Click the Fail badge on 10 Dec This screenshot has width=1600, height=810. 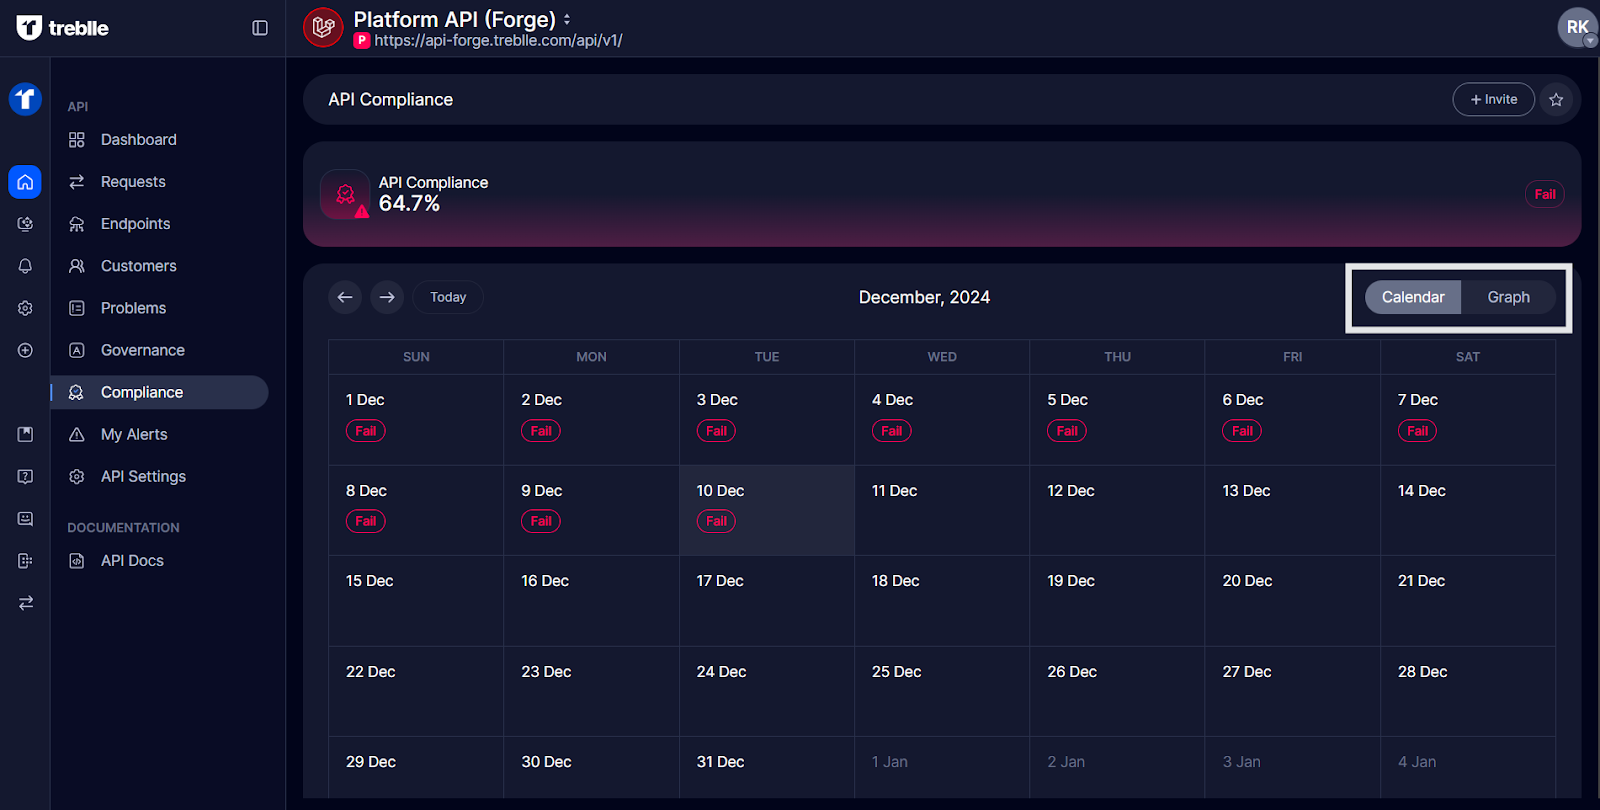click(x=716, y=521)
